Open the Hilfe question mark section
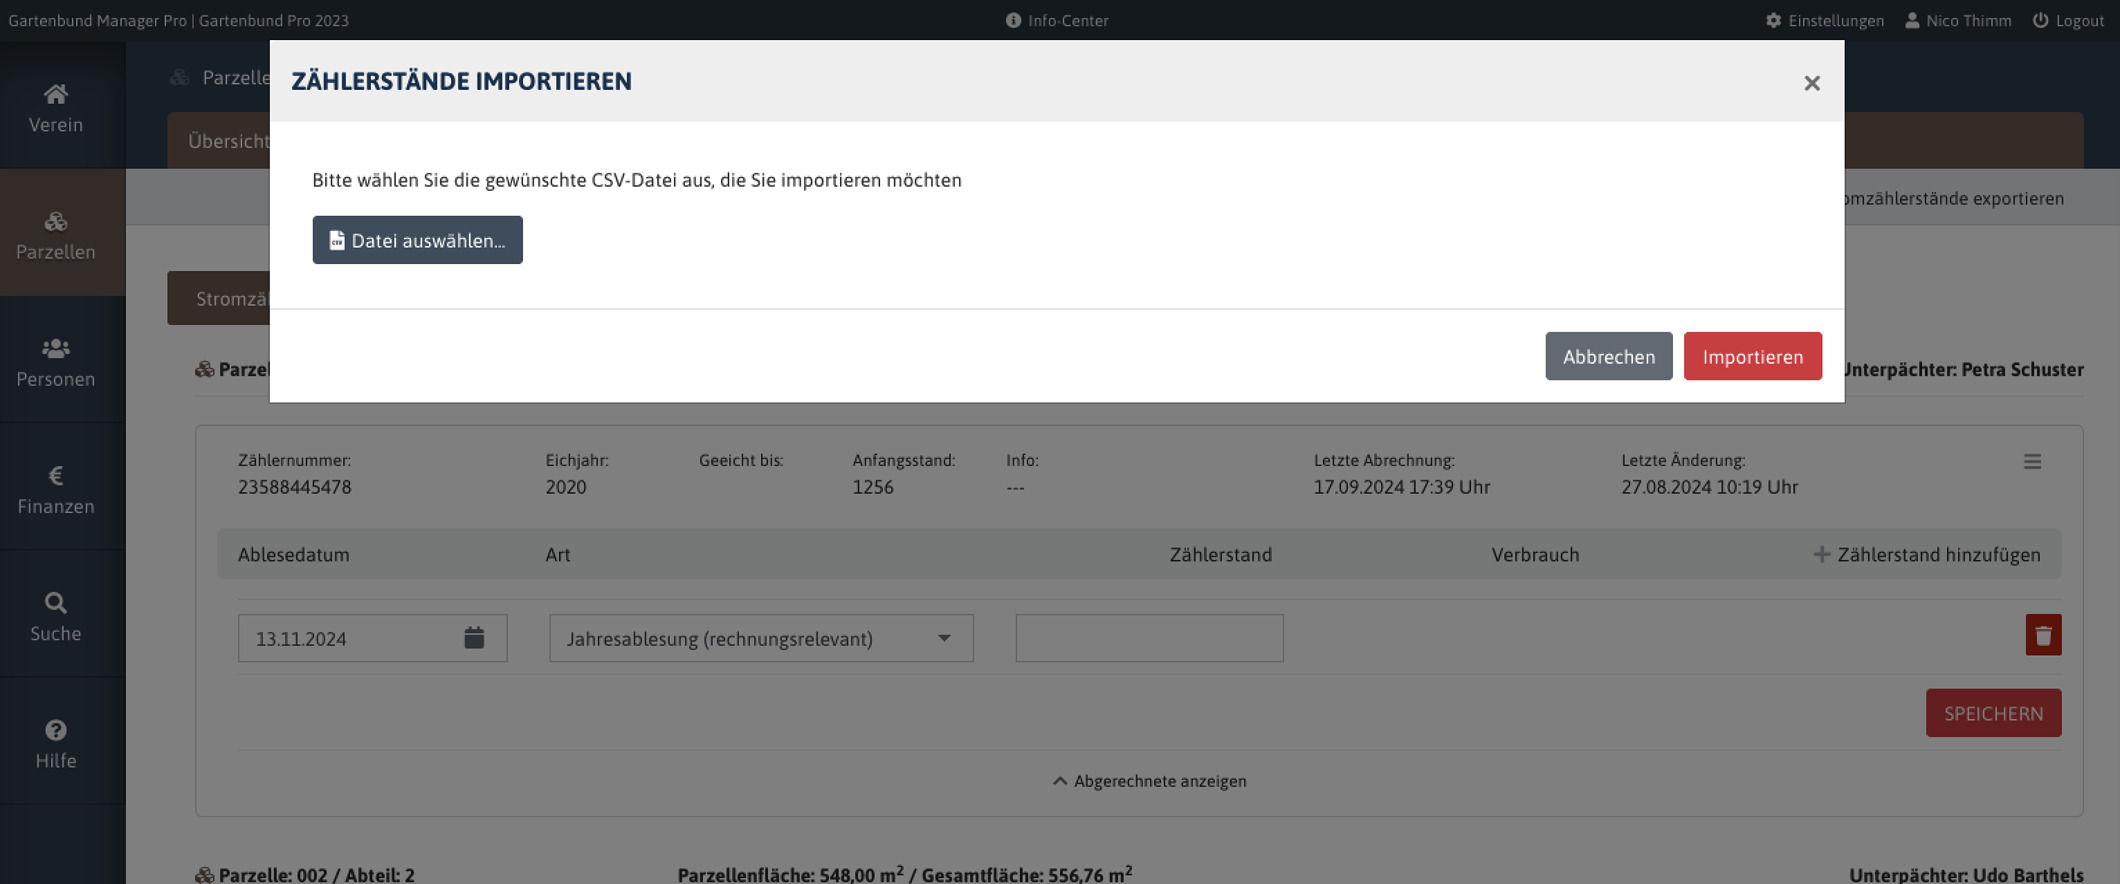 coord(56,743)
